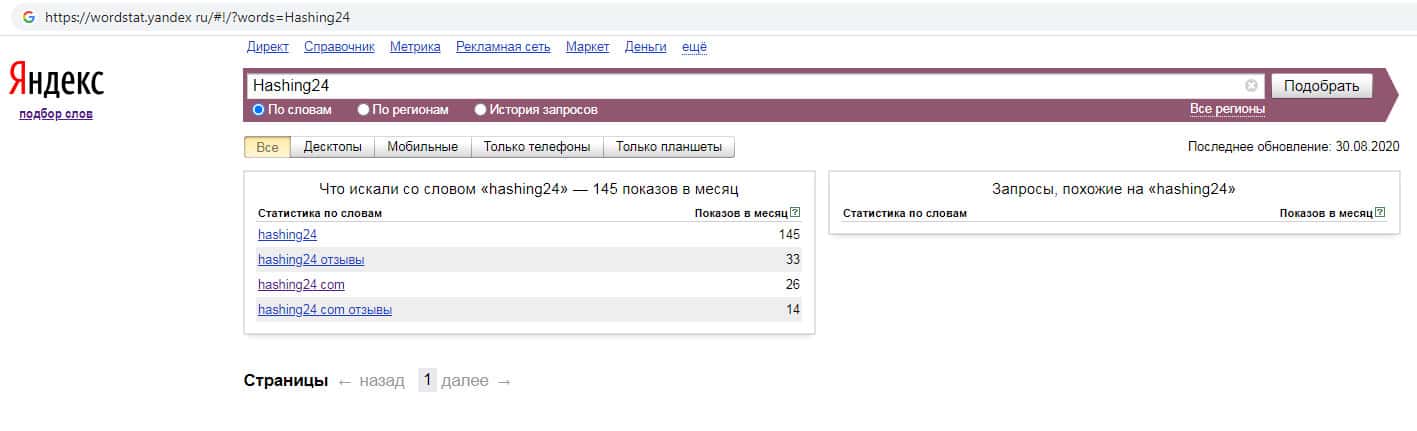The width and height of the screenshot is (1417, 431).
Task: Open the 'hashing24 отзывы' keyword link
Action: (x=311, y=260)
